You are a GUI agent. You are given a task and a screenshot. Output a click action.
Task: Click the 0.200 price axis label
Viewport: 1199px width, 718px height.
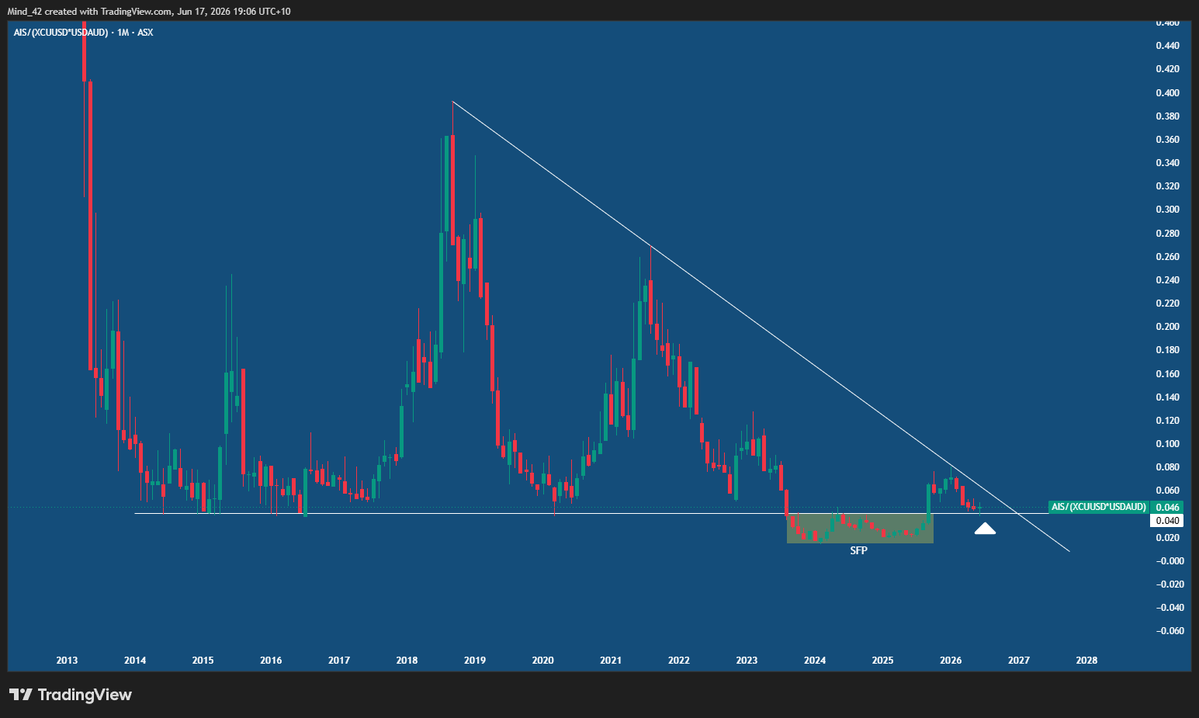click(x=1167, y=327)
